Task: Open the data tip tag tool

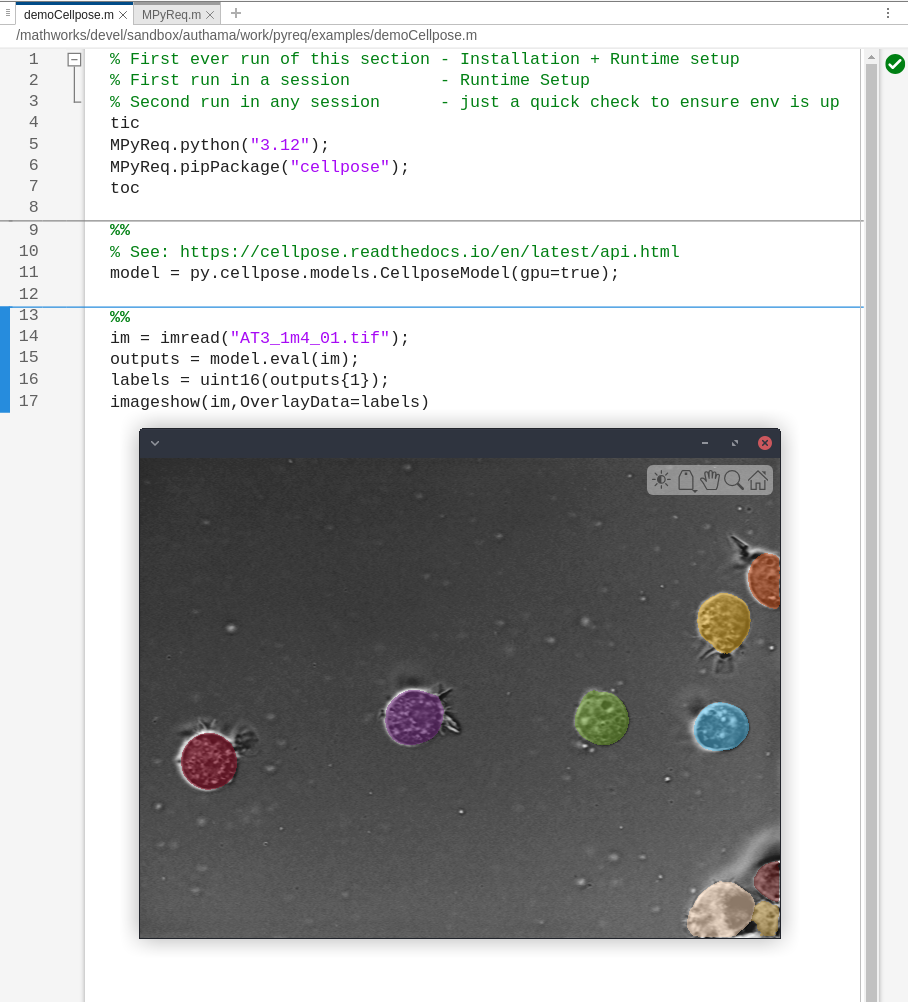Action: [x=686, y=480]
